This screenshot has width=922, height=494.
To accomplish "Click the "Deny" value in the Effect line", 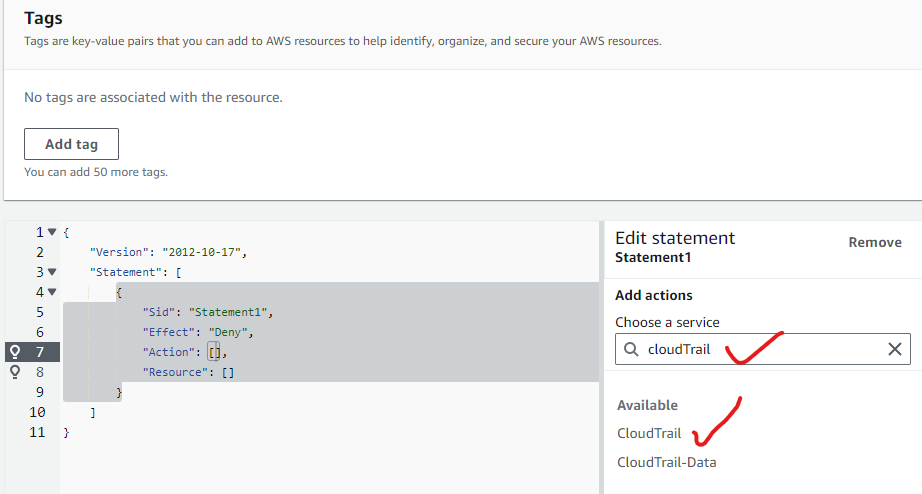I will point(227,332).
